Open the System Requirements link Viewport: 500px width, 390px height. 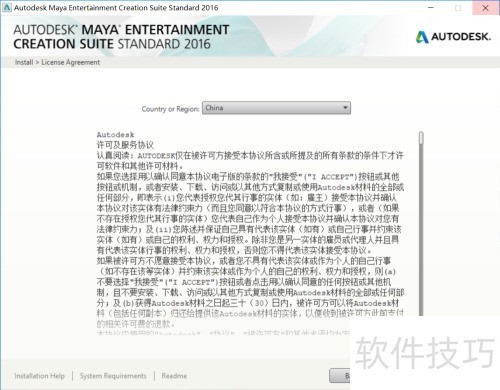pyautogui.click(x=113, y=376)
